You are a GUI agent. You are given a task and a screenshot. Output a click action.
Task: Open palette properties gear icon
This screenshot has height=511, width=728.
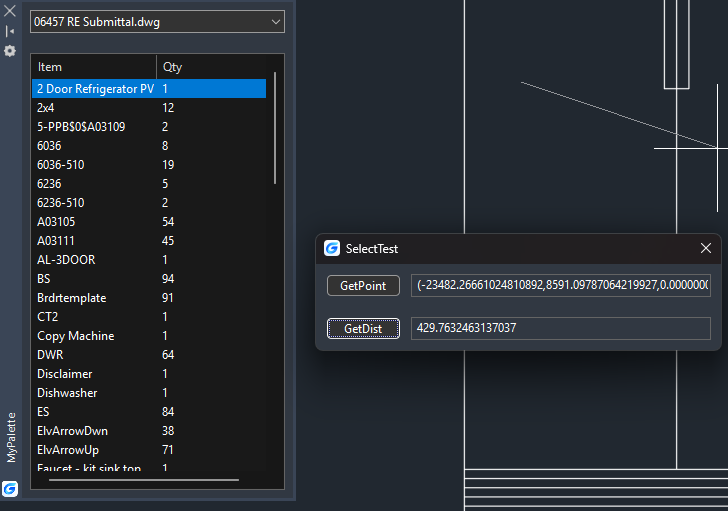[10, 51]
